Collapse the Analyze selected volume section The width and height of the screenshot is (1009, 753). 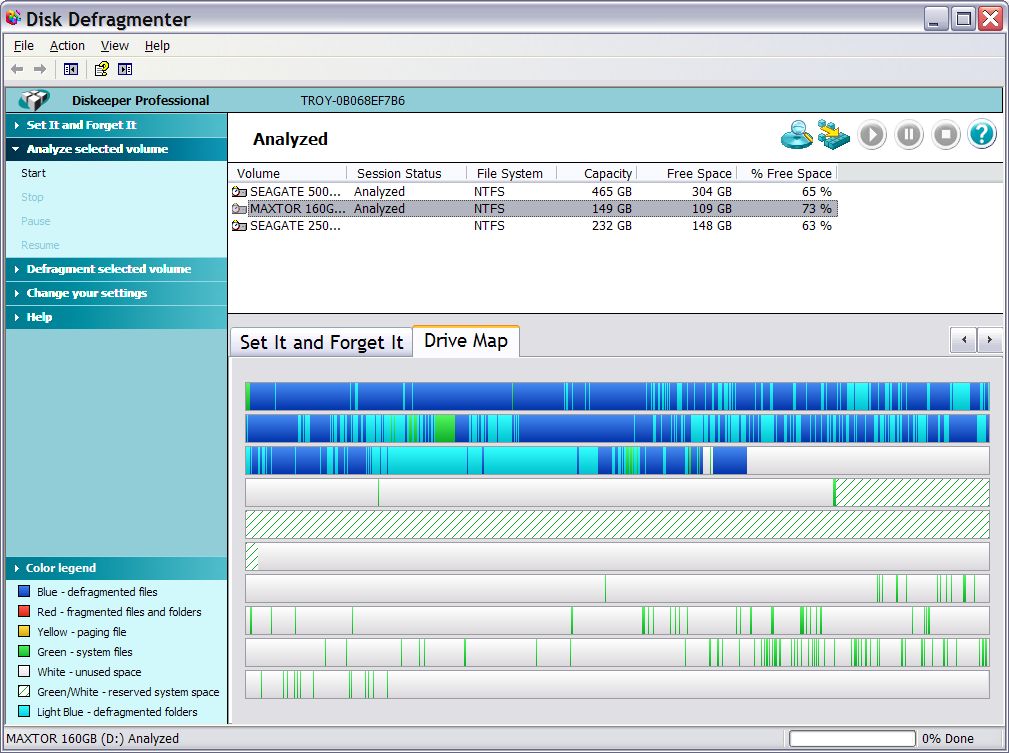pyautogui.click(x=97, y=149)
